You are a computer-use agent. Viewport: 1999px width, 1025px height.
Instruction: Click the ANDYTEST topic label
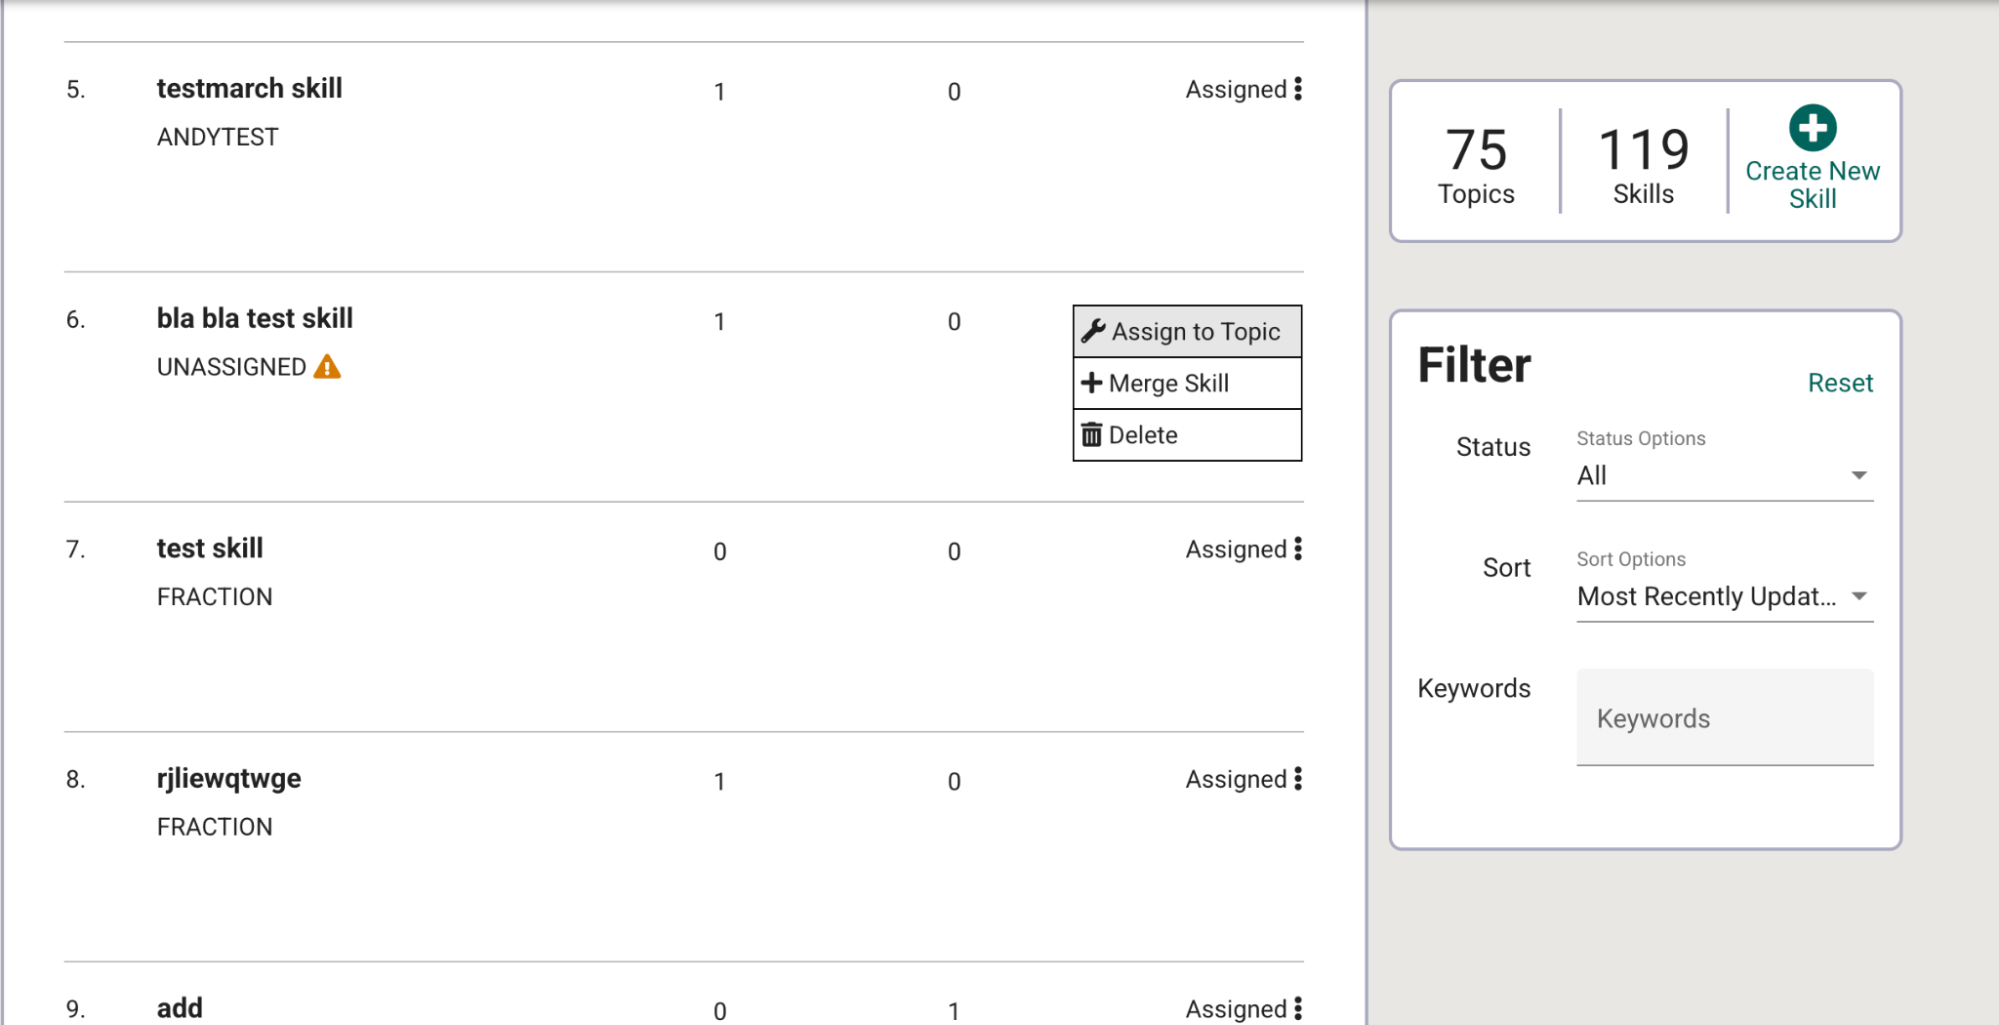(x=218, y=137)
